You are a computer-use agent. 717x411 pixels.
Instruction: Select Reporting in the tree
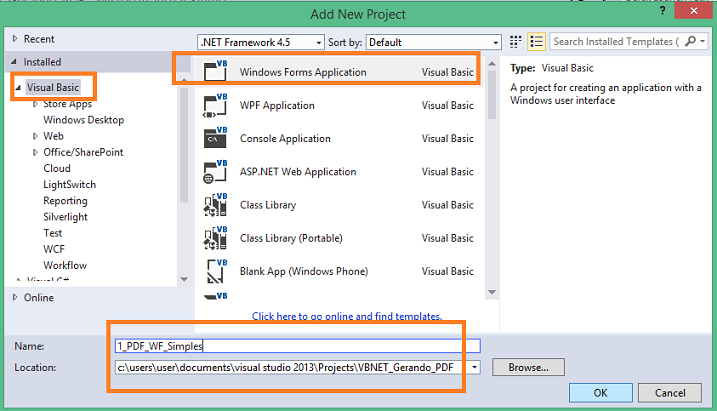[x=65, y=201]
